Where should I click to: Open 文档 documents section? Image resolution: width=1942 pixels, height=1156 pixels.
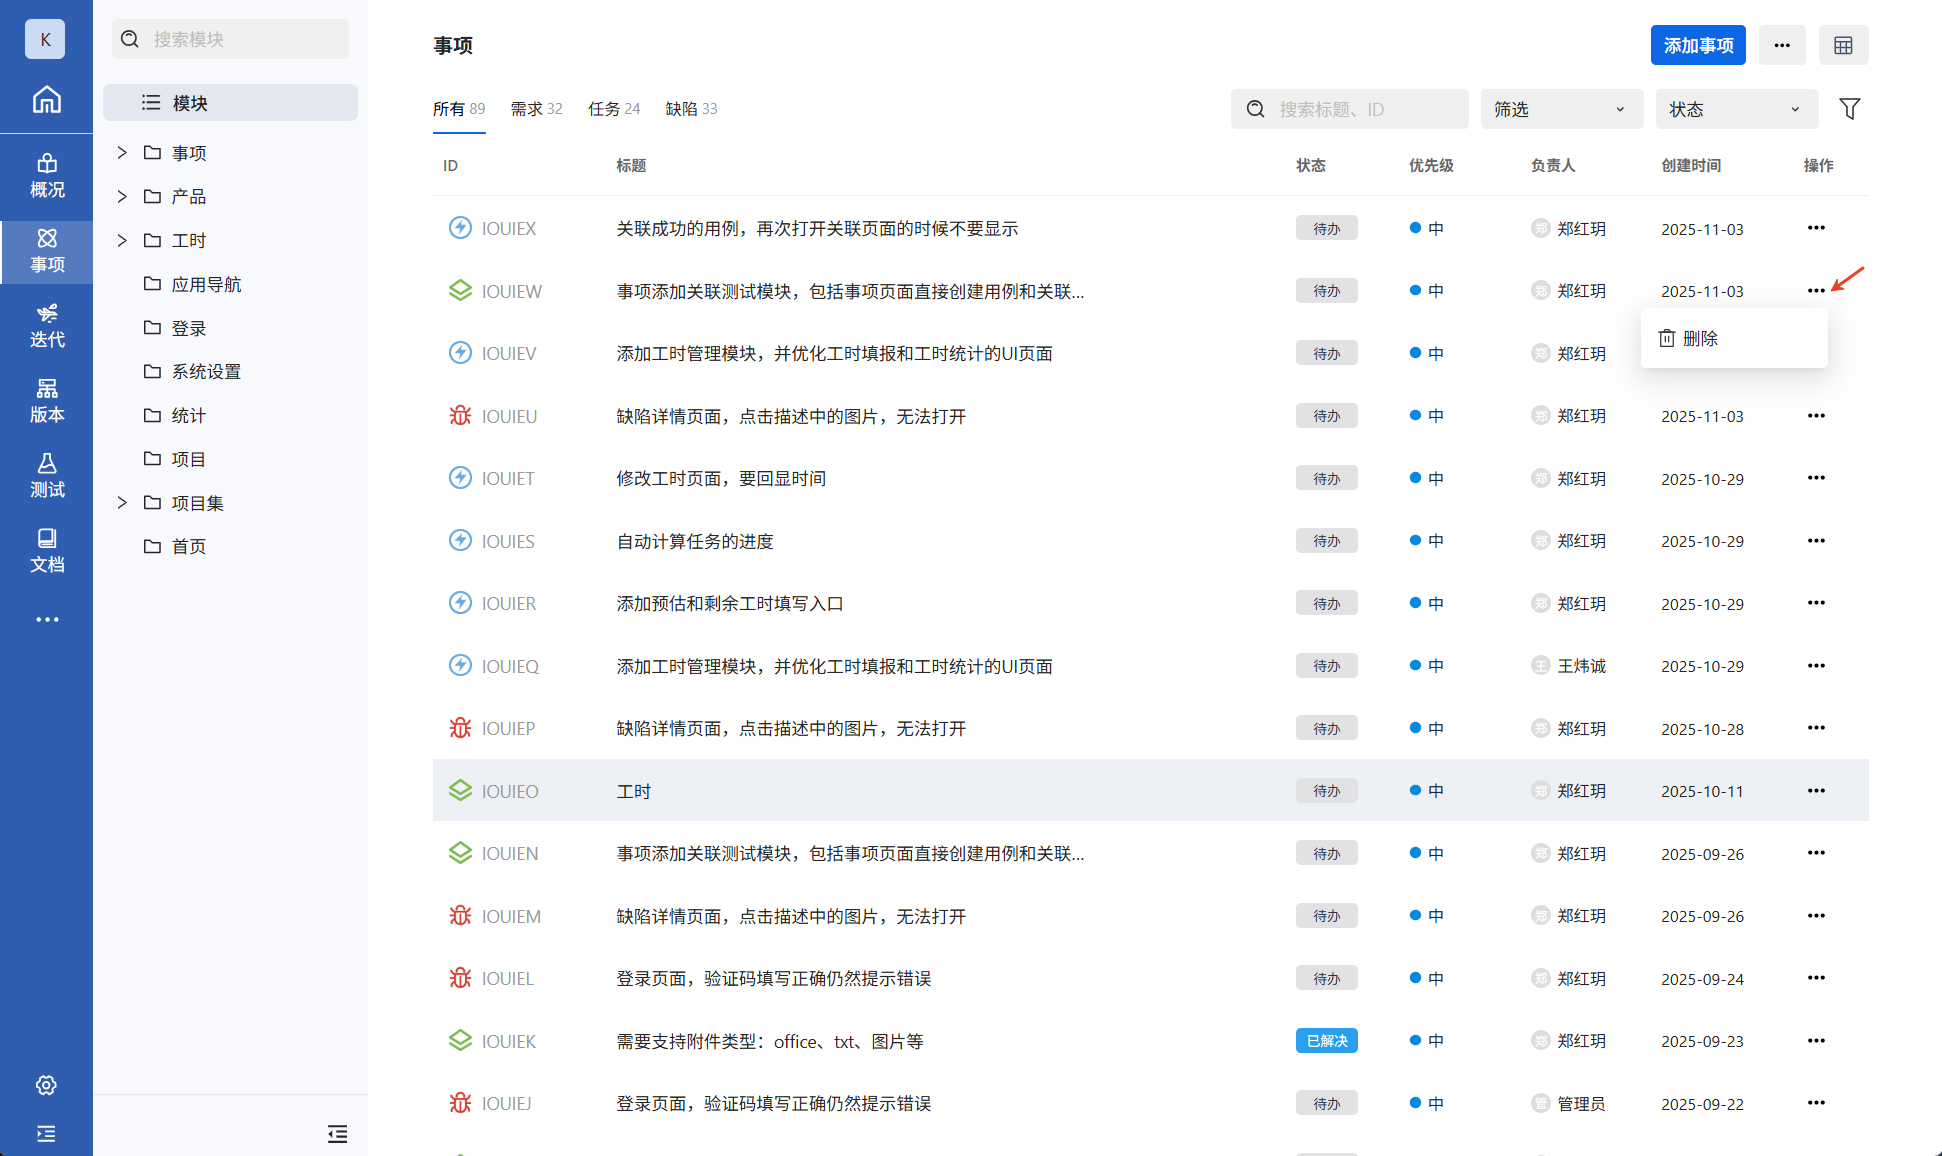click(x=46, y=551)
